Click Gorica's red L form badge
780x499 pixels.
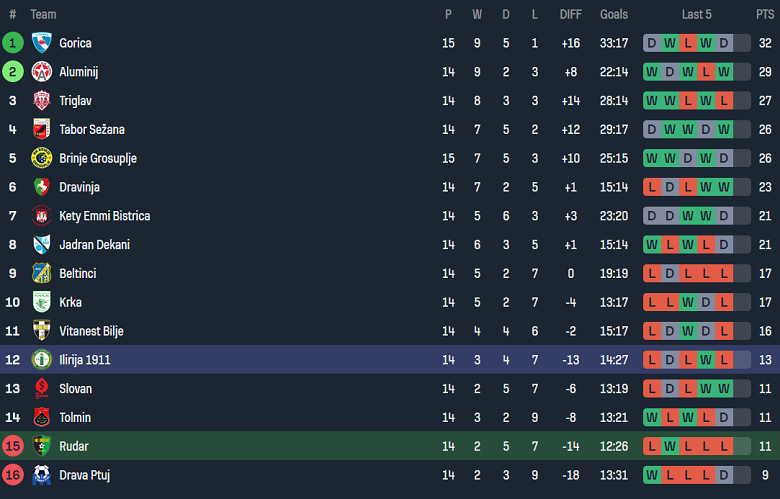688,43
